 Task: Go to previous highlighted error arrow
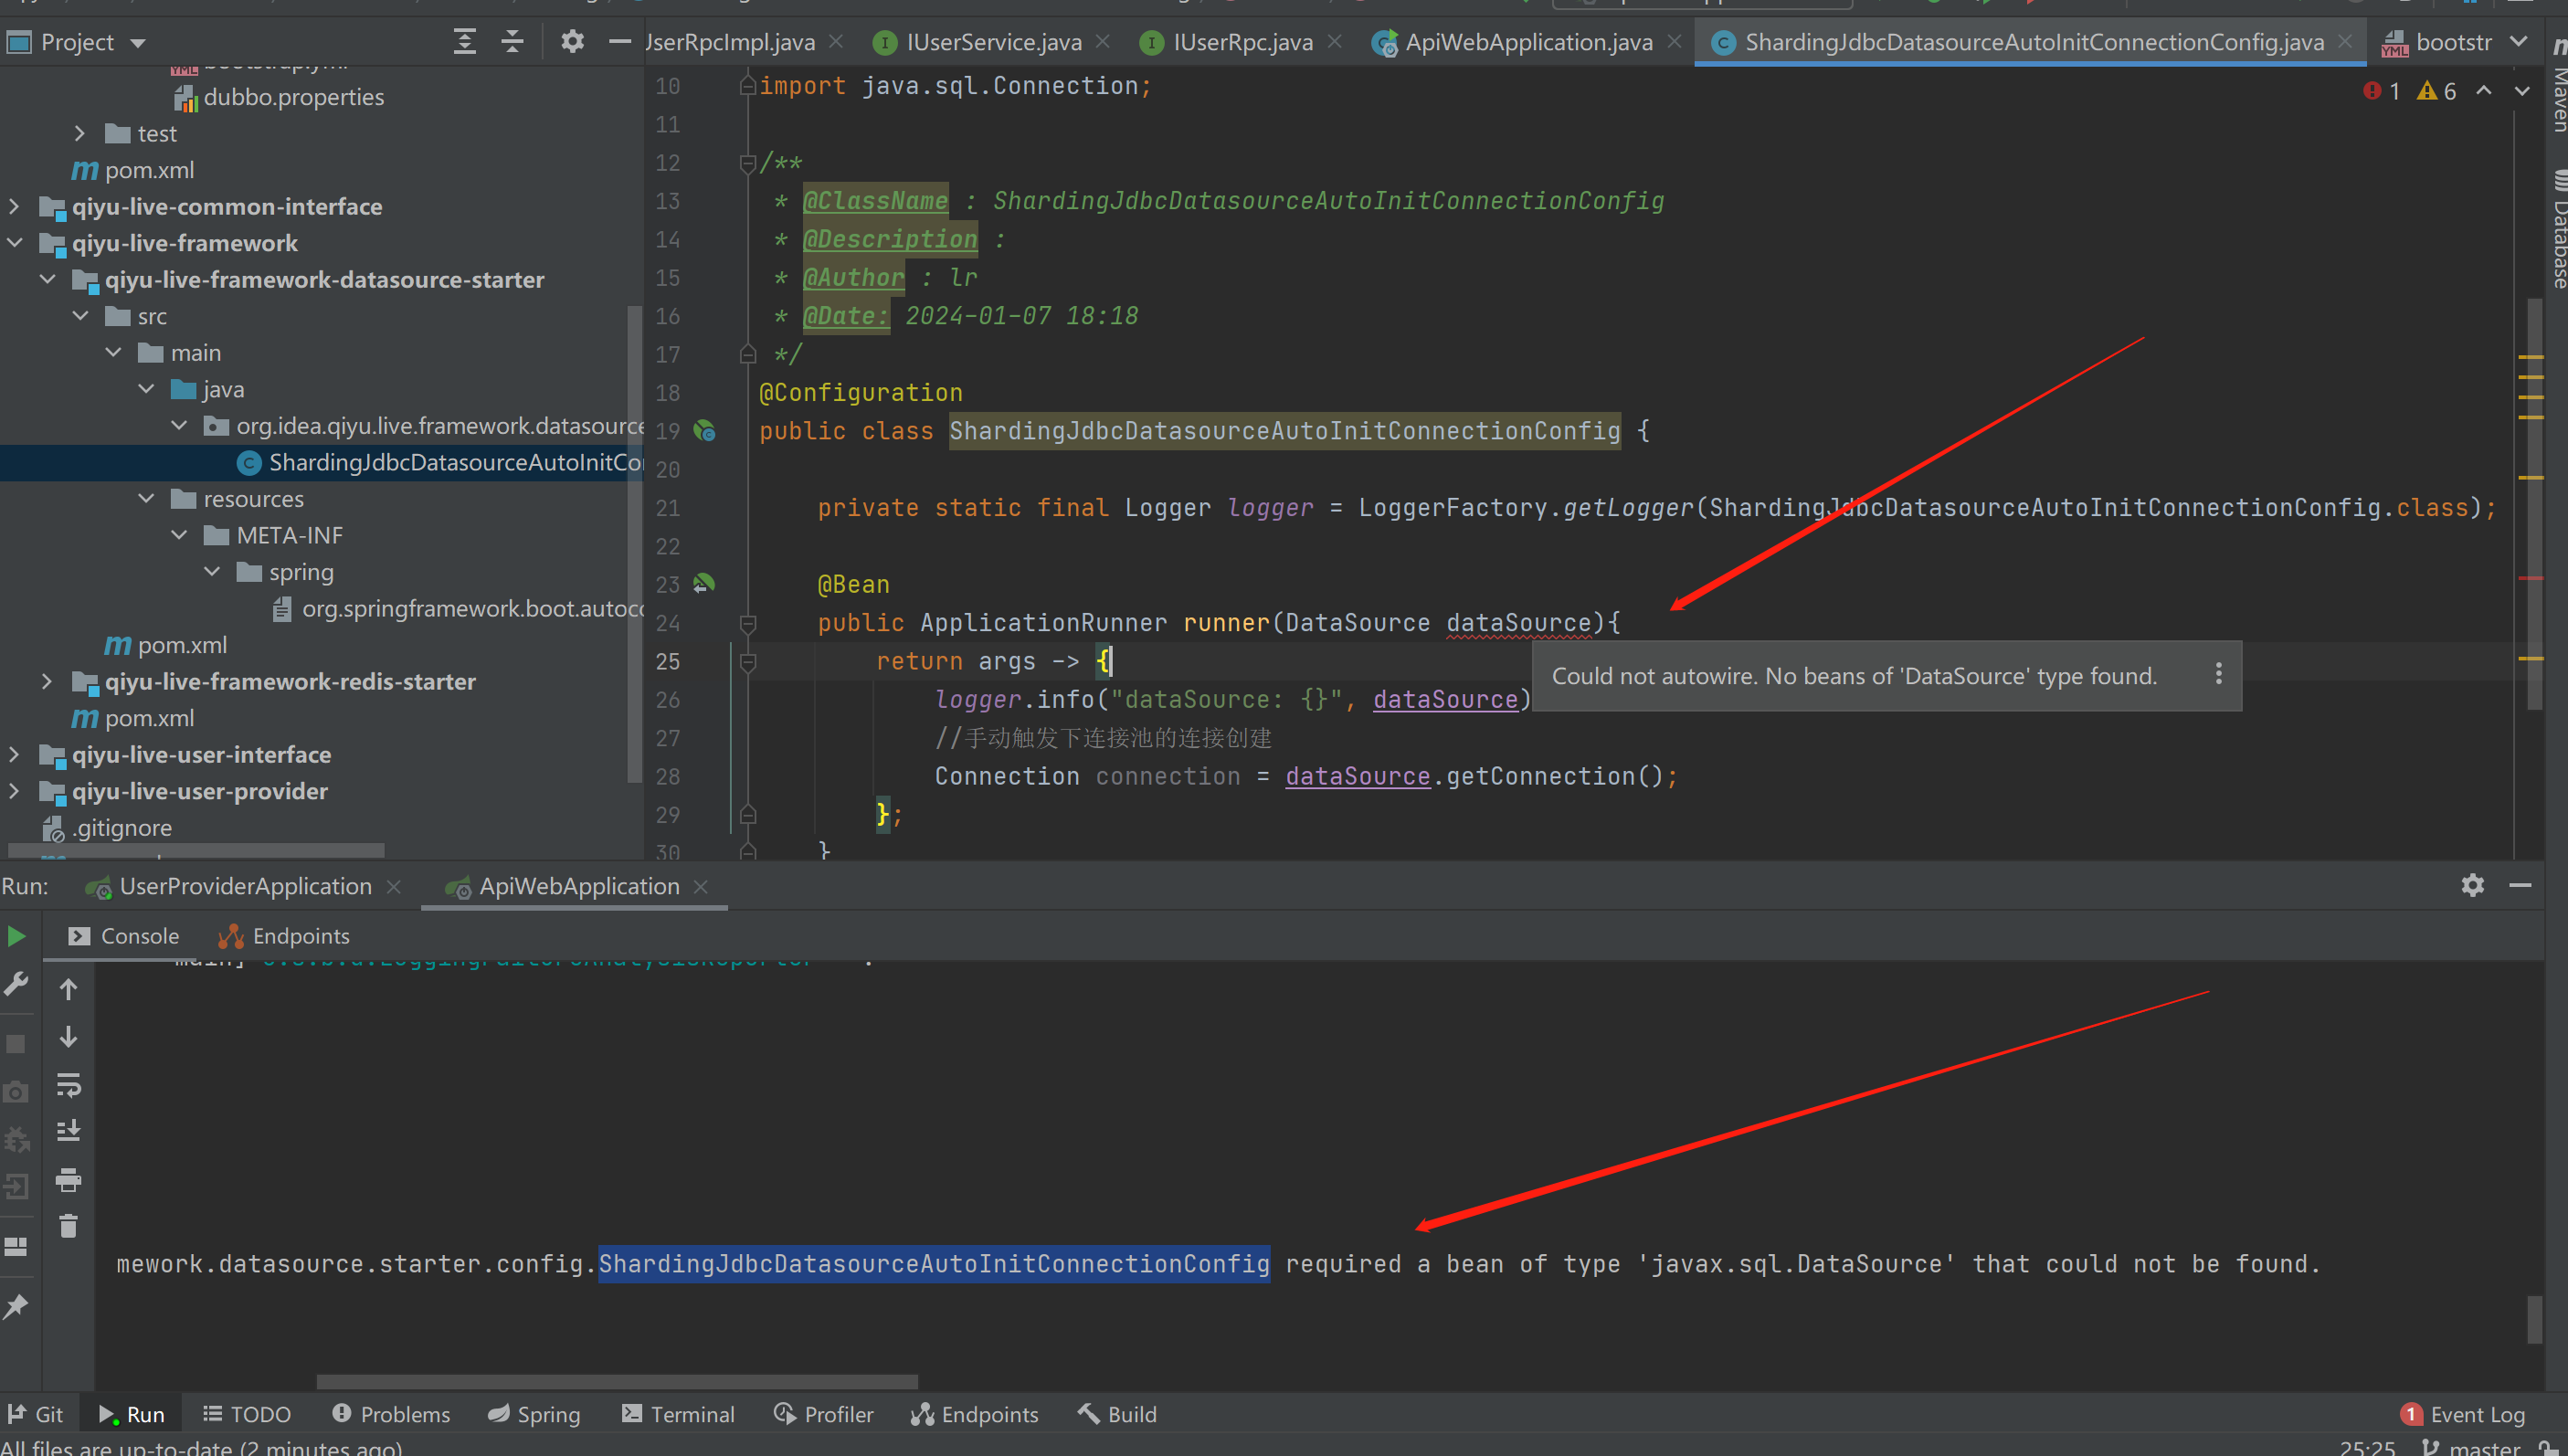pyautogui.click(x=2484, y=91)
